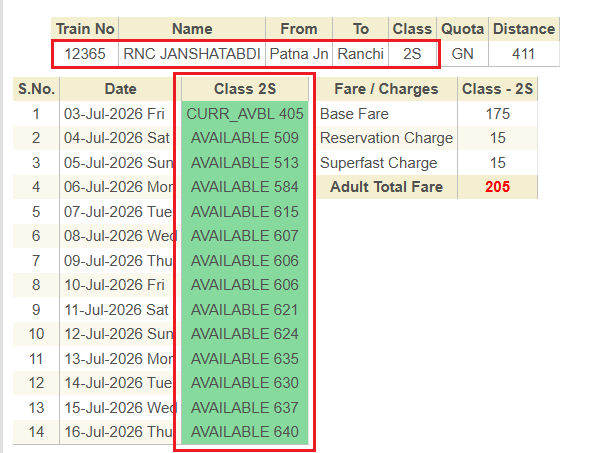Image resolution: width=612 pixels, height=453 pixels.
Task: Select CURR_AVBL 405 availability cell
Action: [x=245, y=114]
